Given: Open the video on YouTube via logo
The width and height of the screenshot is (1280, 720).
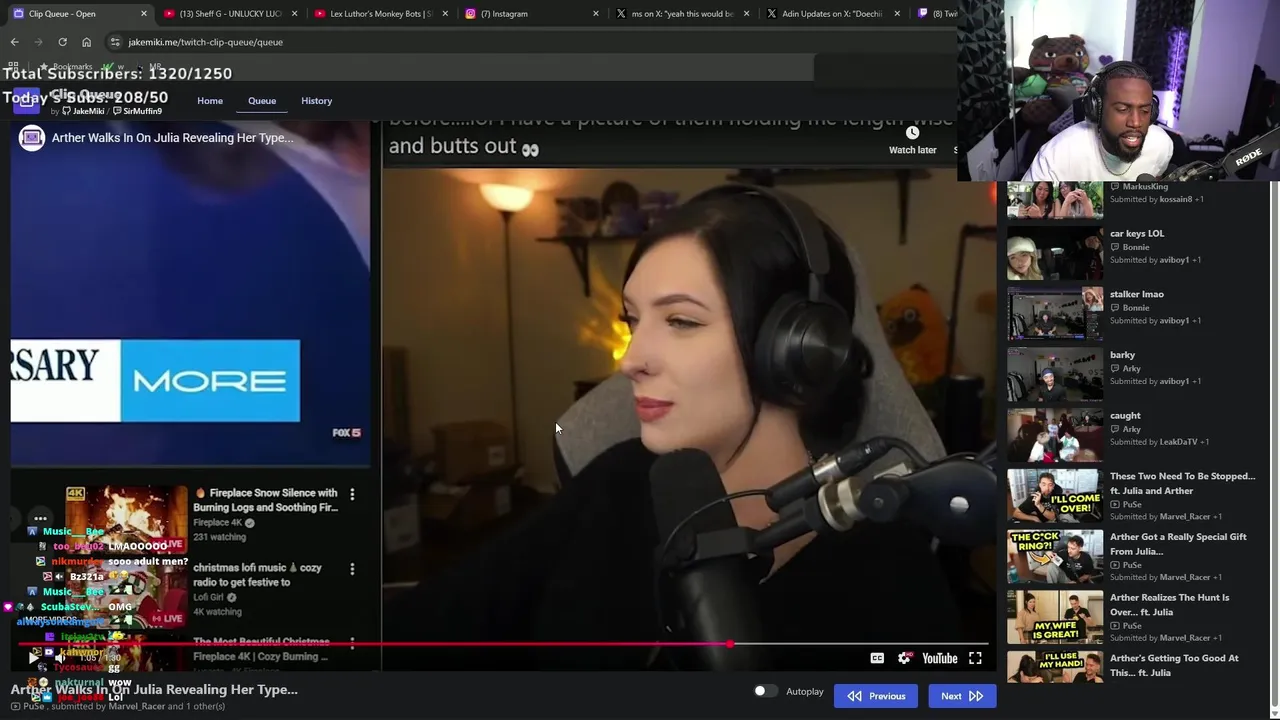Looking at the screenshot, I should (940, 658).
